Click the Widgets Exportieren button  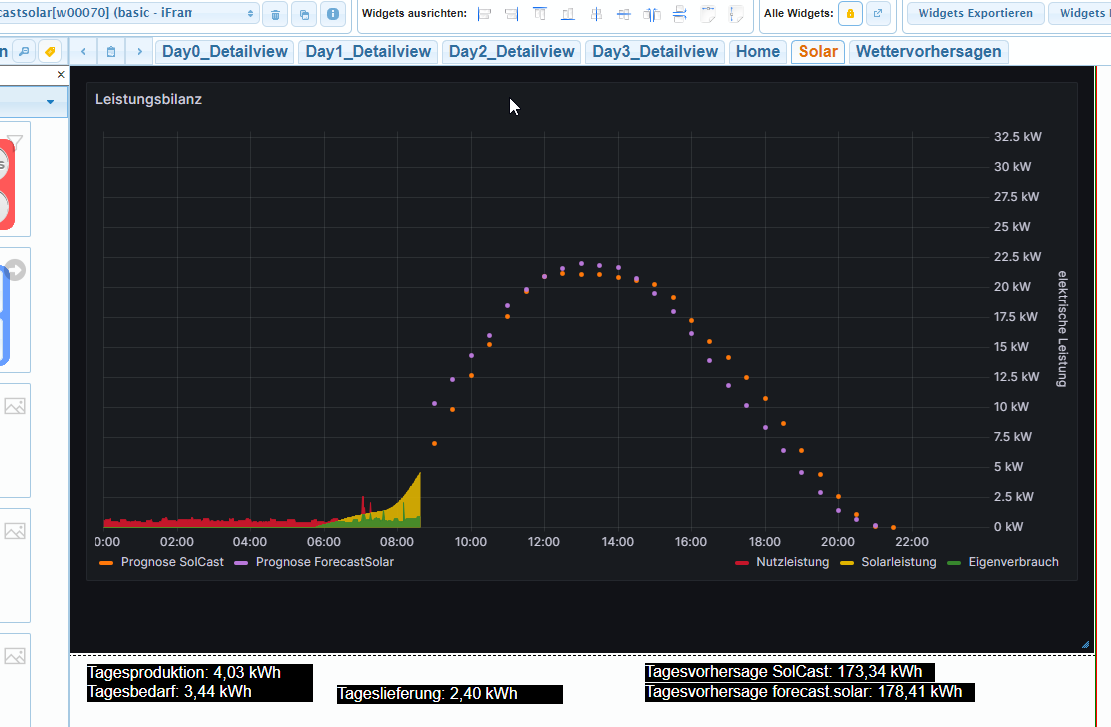975,14
